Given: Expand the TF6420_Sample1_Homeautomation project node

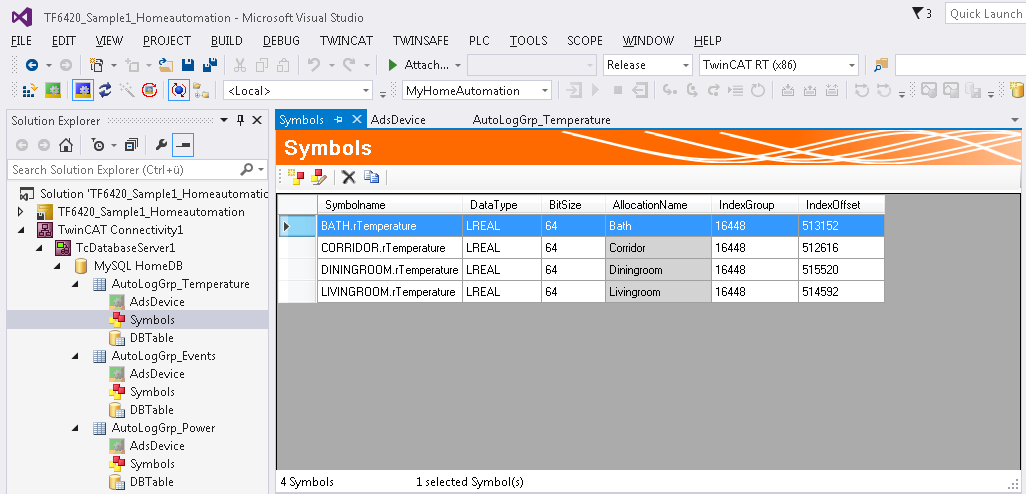Looking at the screenshot, I should tap(21, 211).
